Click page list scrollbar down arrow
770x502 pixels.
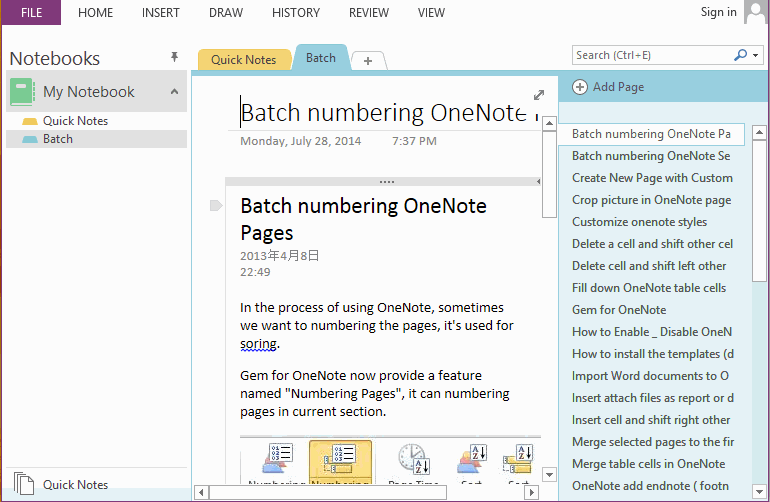point(759,491)
